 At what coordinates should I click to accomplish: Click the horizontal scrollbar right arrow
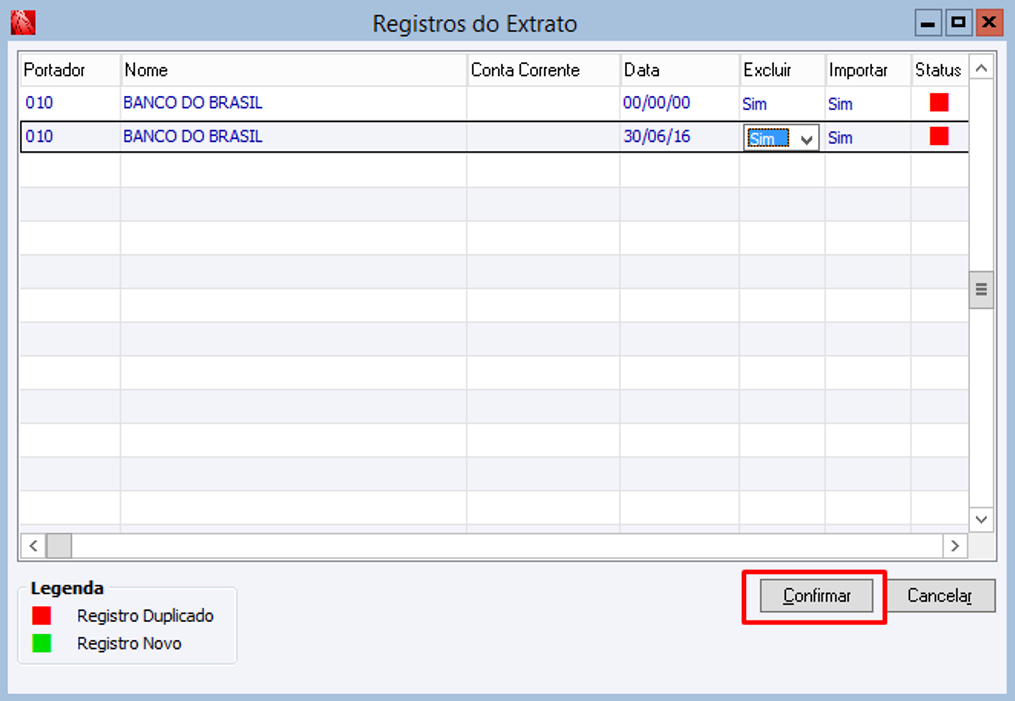click(x=955, y=546)
